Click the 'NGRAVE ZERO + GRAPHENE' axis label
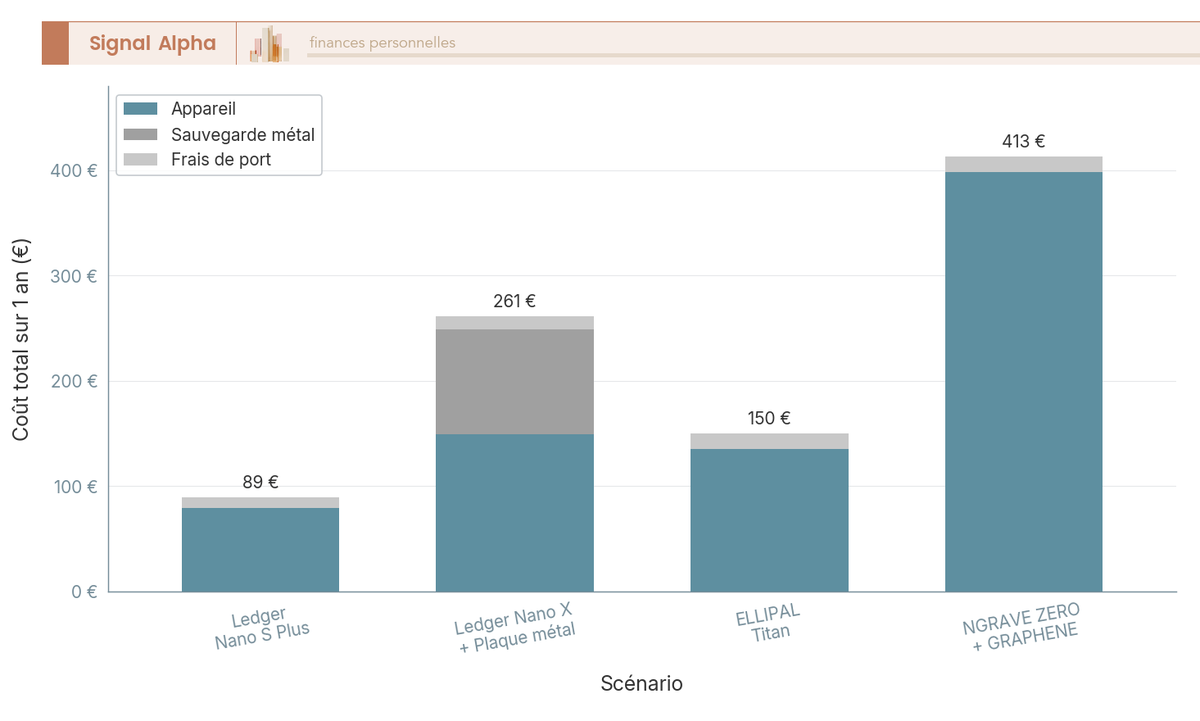 1024,627
